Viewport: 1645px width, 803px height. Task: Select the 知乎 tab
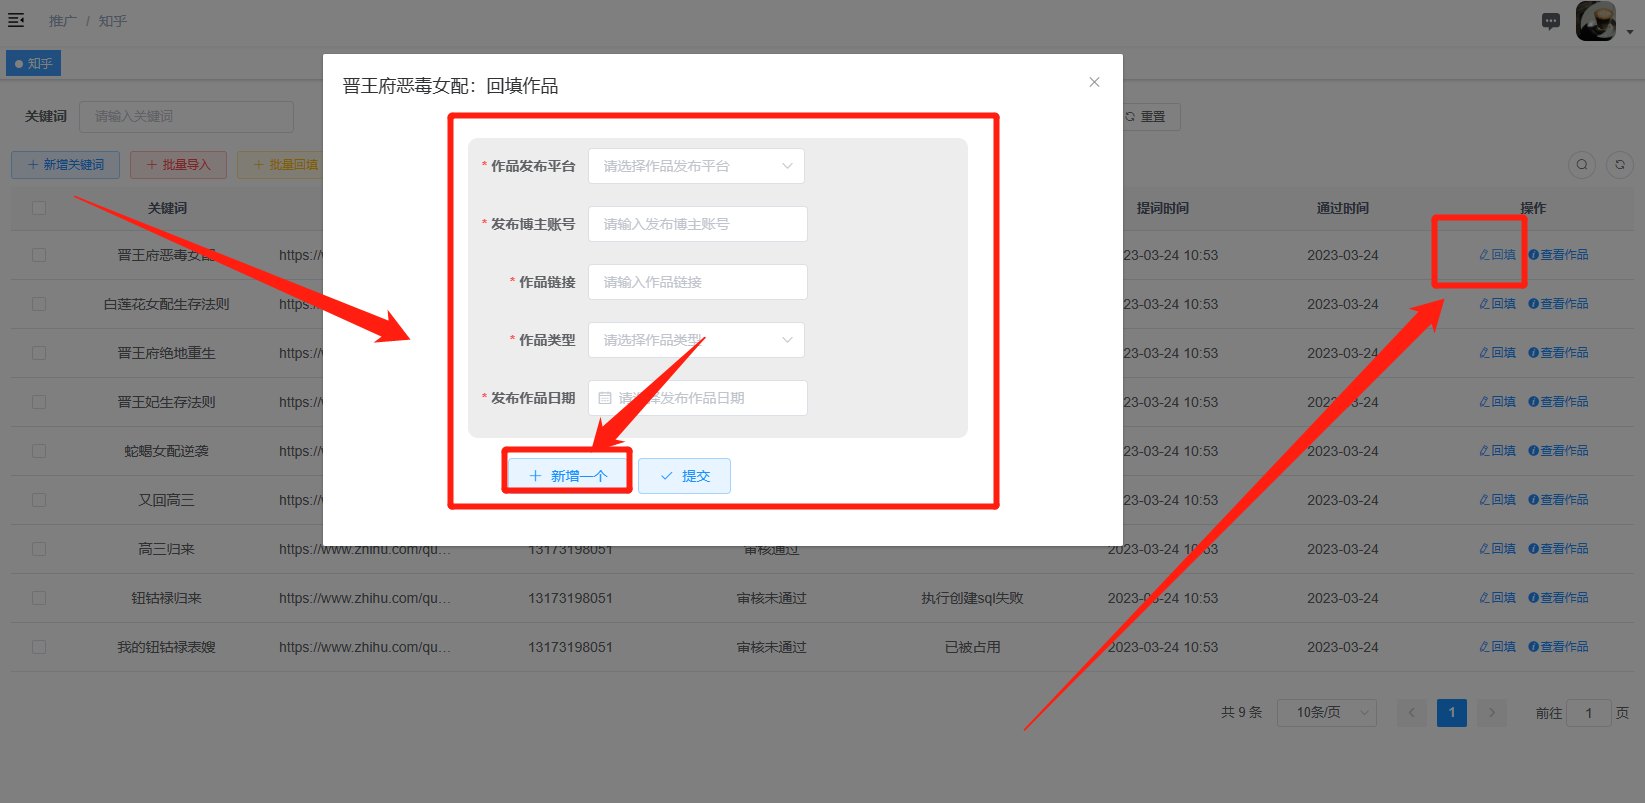point(34,64)
